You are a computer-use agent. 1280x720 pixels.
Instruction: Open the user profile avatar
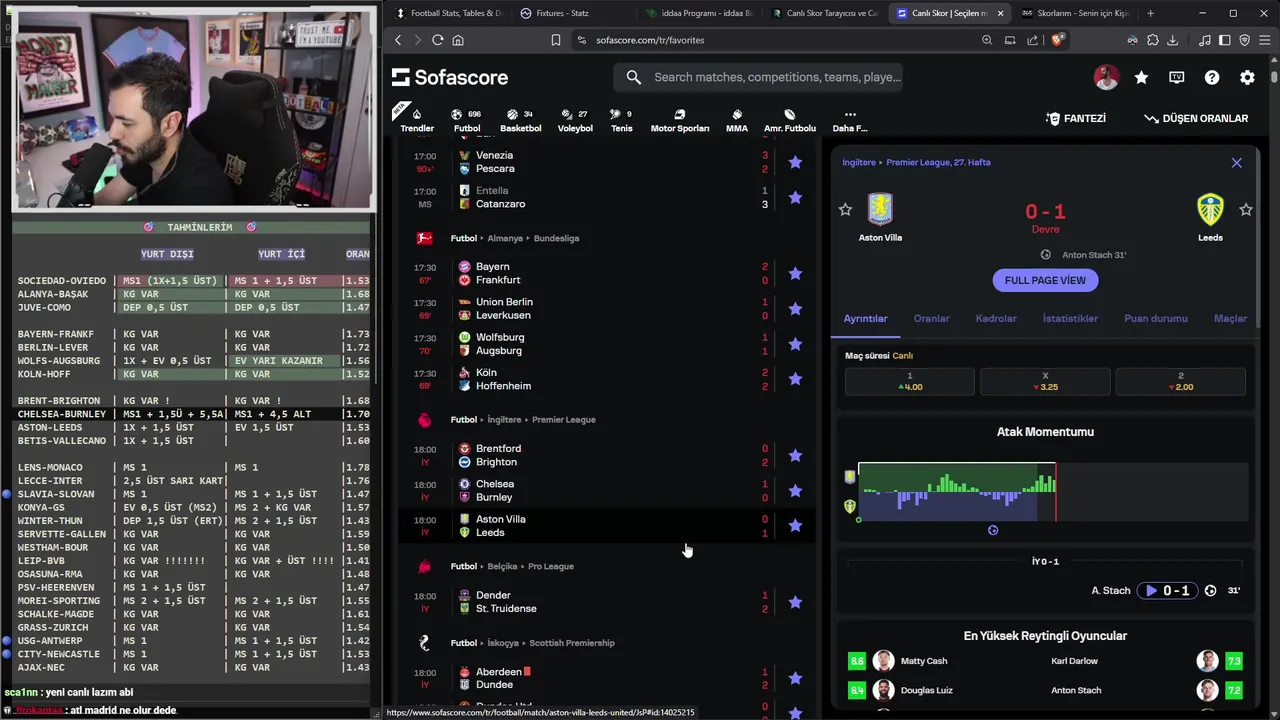coord(1106,77)
